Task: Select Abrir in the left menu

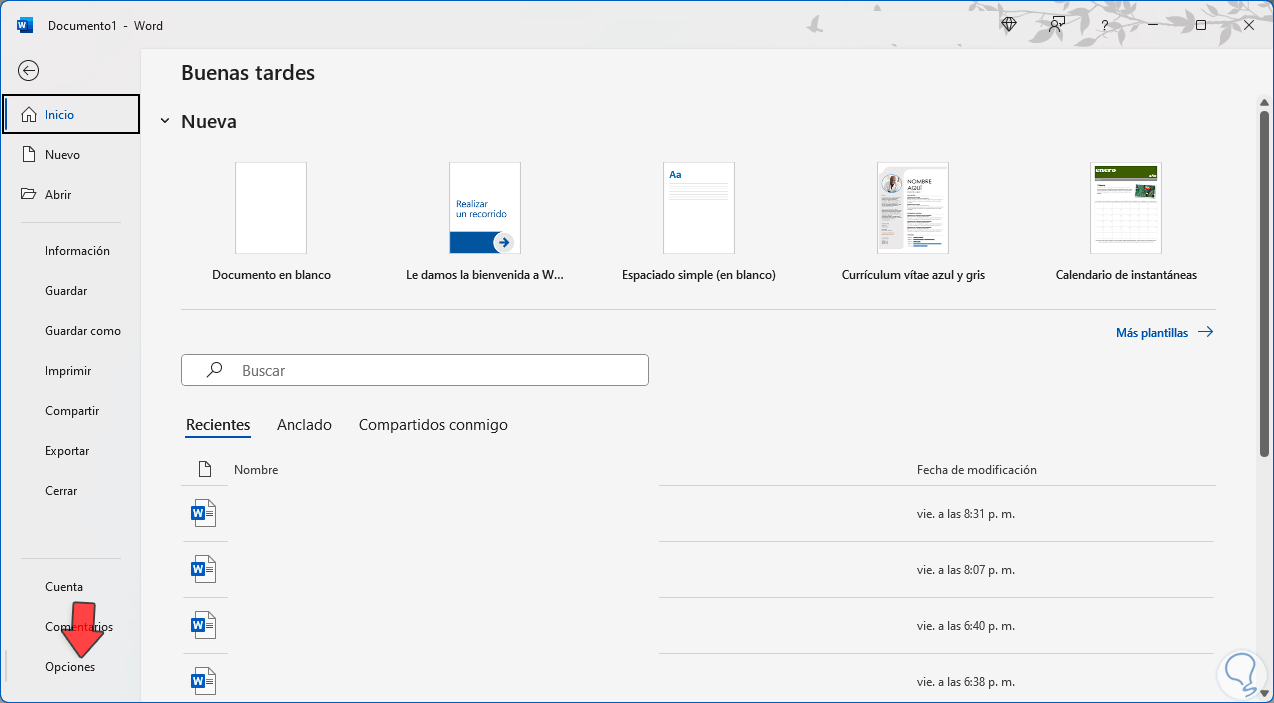Action: pos(58,195)
